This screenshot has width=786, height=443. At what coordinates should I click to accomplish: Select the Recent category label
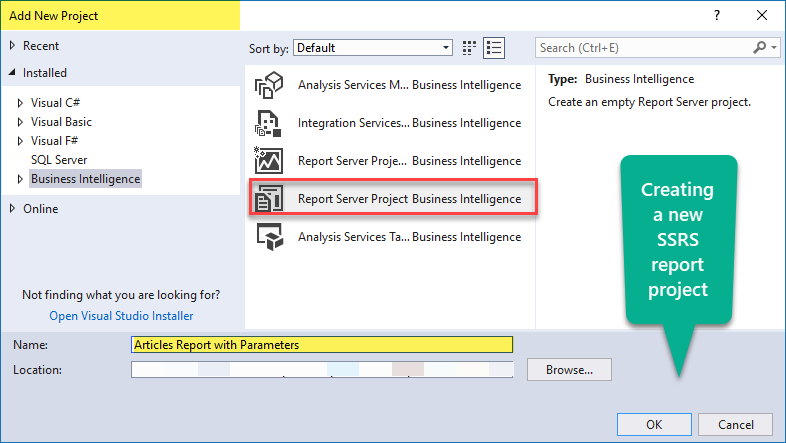(x=41, y=46)
